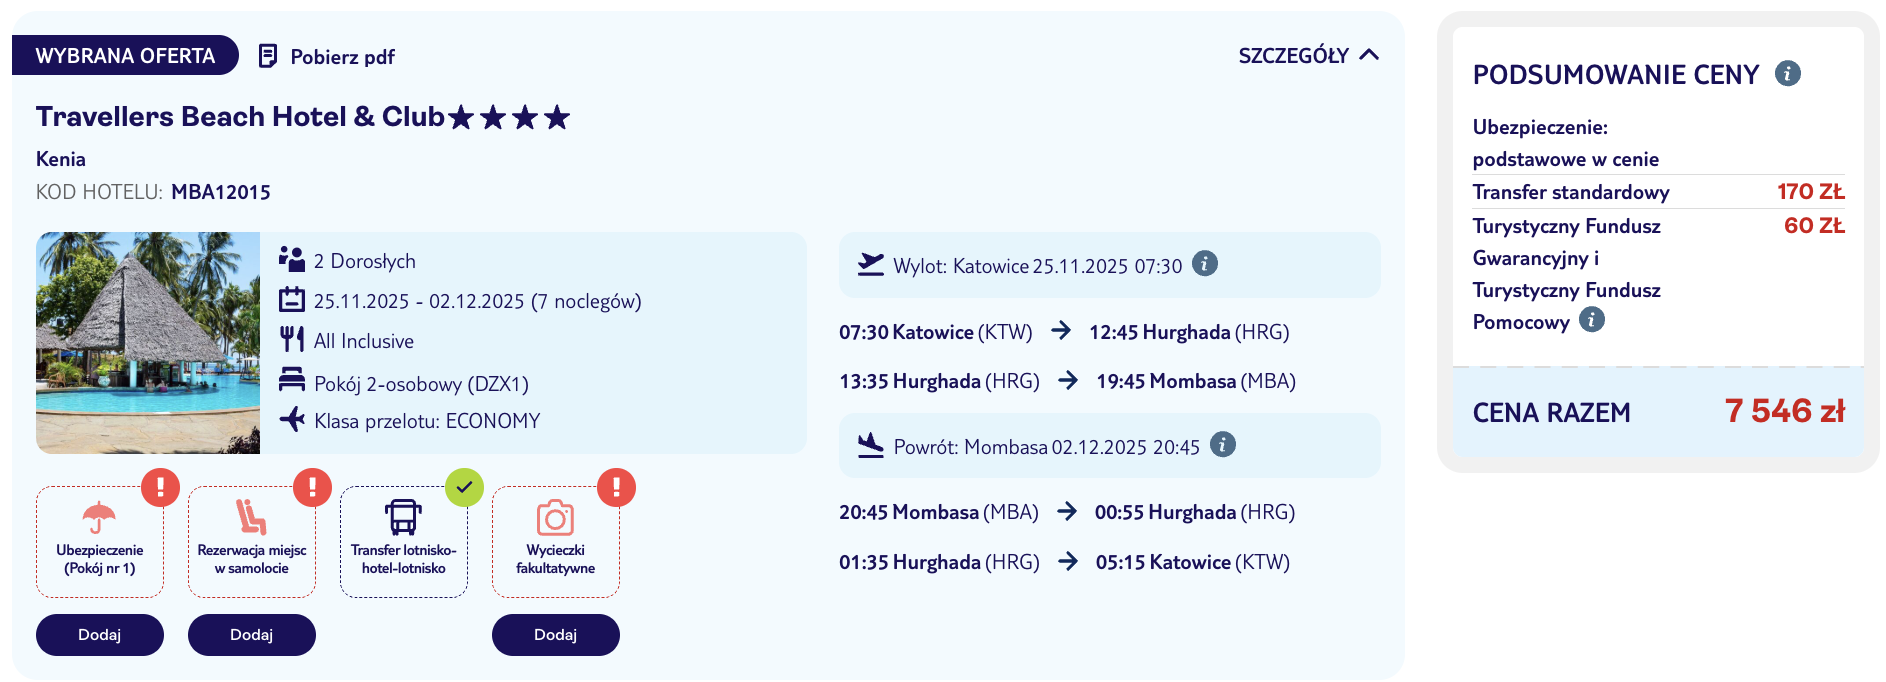Select the WYBRANA OFERTA tab badge
Screen dimensions: 1886x682
point(124,56)
